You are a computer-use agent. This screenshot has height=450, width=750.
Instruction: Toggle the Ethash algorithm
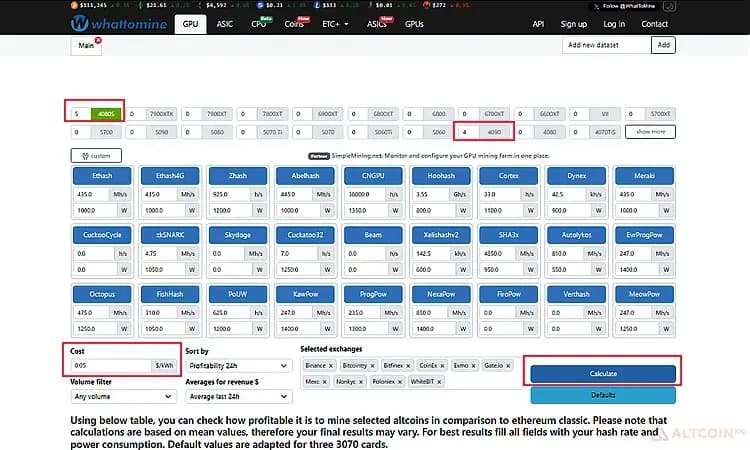[x=102, y=176]
